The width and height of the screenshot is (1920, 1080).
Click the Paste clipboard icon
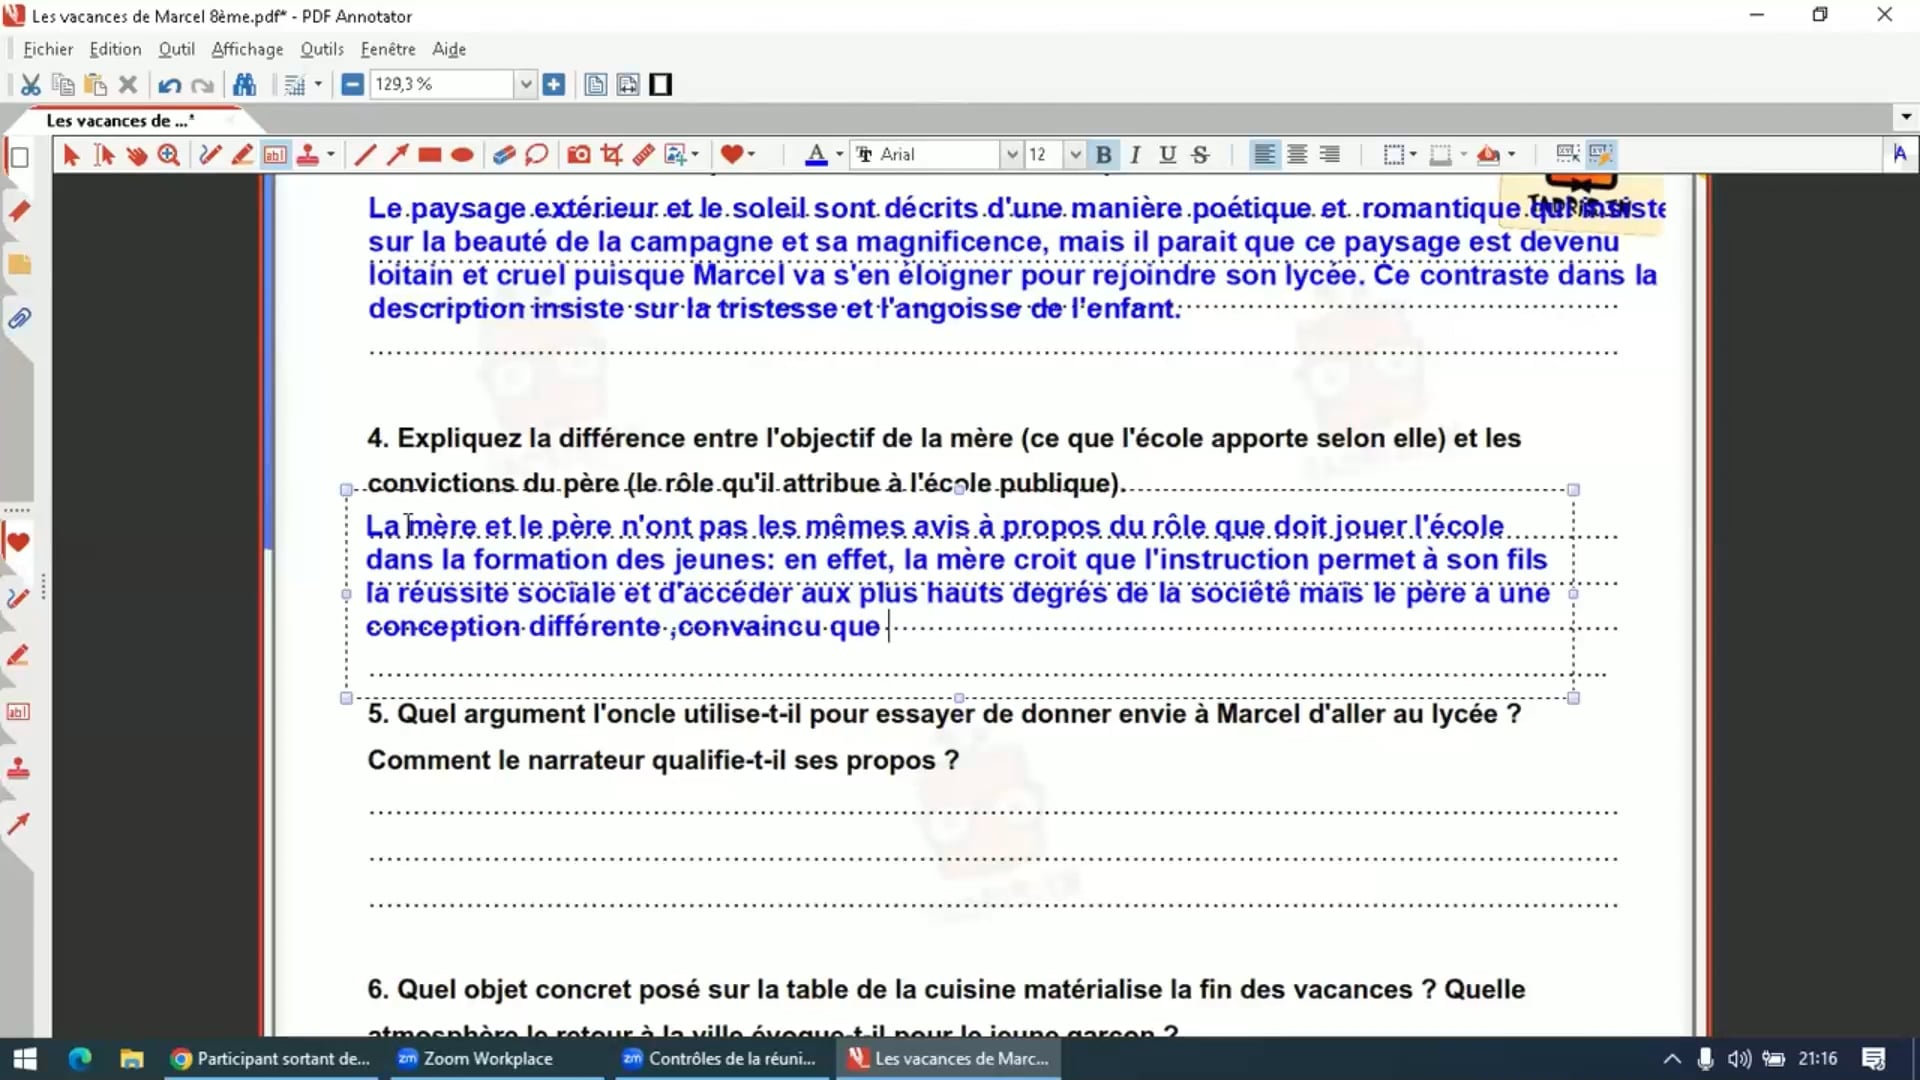(x=95, y=85)
